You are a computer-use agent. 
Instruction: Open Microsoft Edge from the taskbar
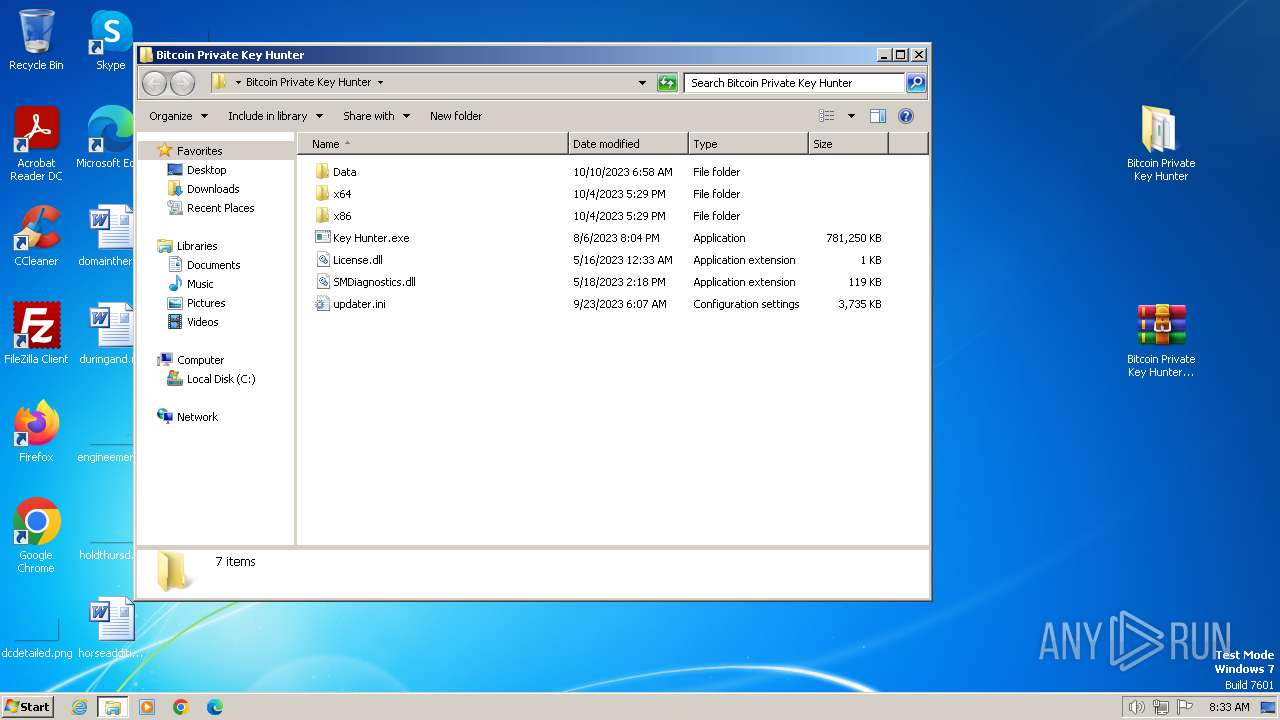pos(214,707)
